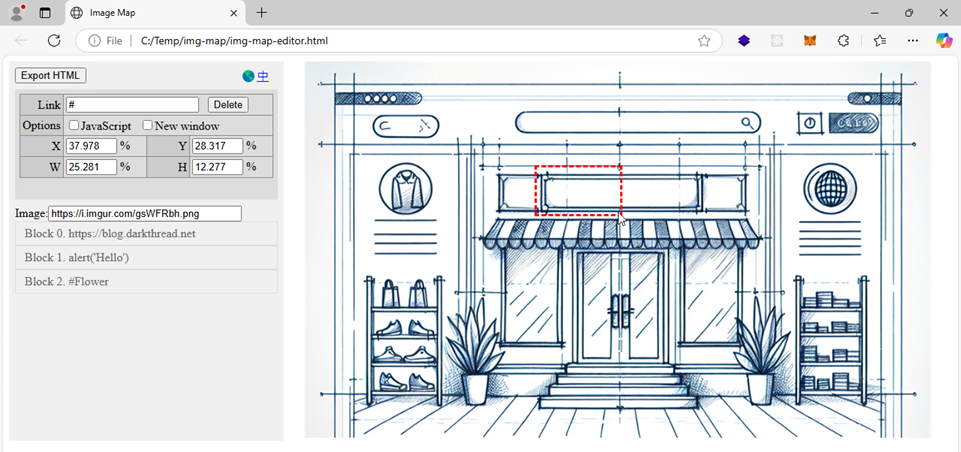Open the Copilot sidebar icon
This screenshot has width=961, height=452.
944,41
